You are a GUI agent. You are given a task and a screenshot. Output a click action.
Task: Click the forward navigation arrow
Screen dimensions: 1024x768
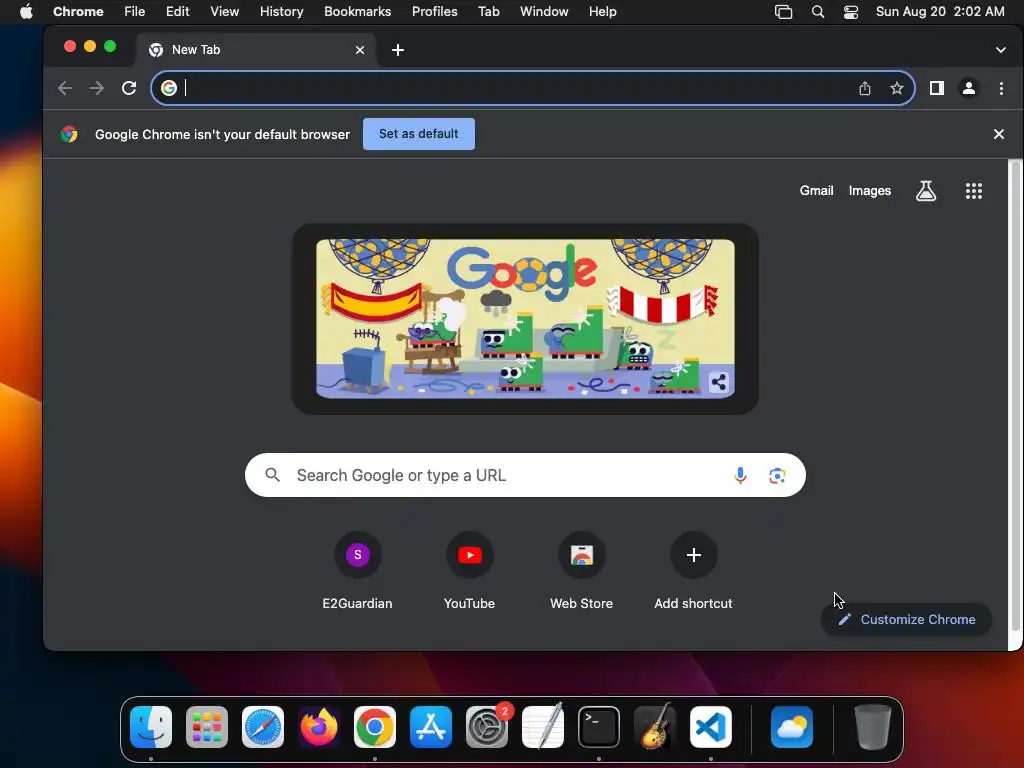pos(97,88)
